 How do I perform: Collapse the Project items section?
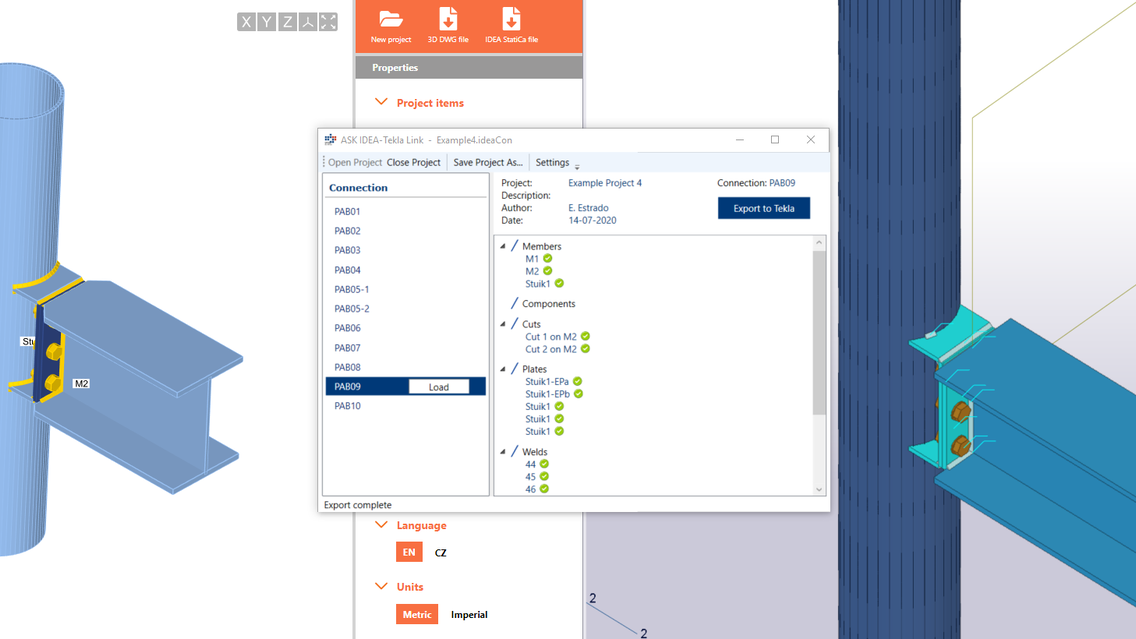[x=381, y=102]
